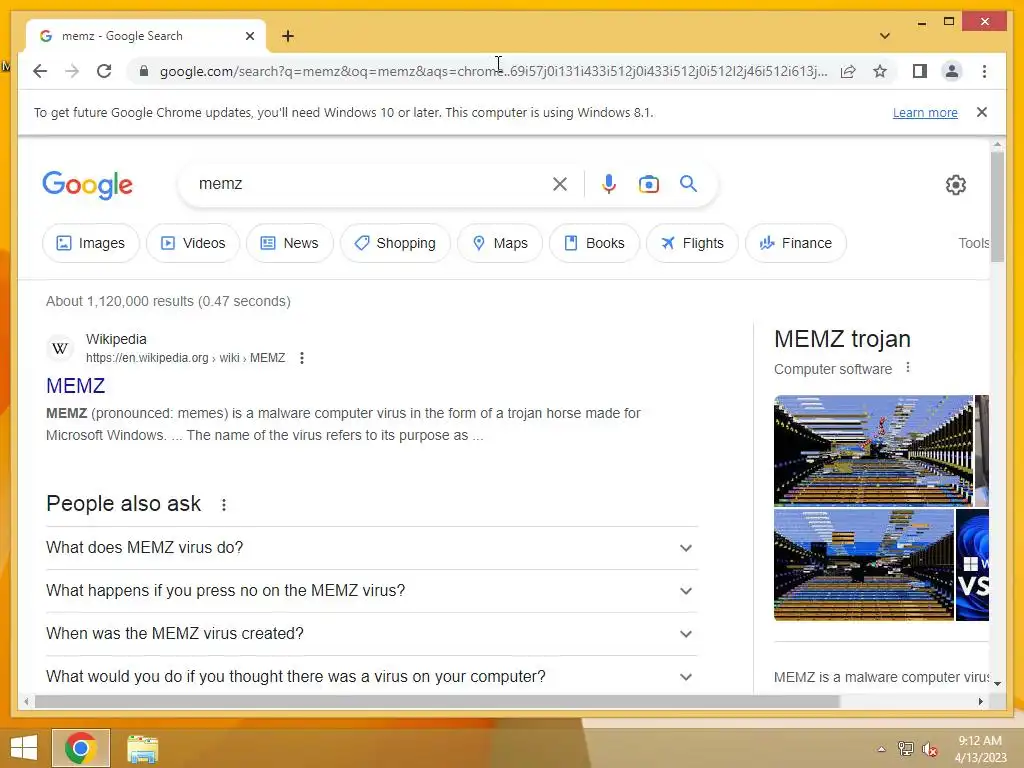Open the tab search chevron
The width and height of the screenshot is (1024, 768).
(884, 36)
